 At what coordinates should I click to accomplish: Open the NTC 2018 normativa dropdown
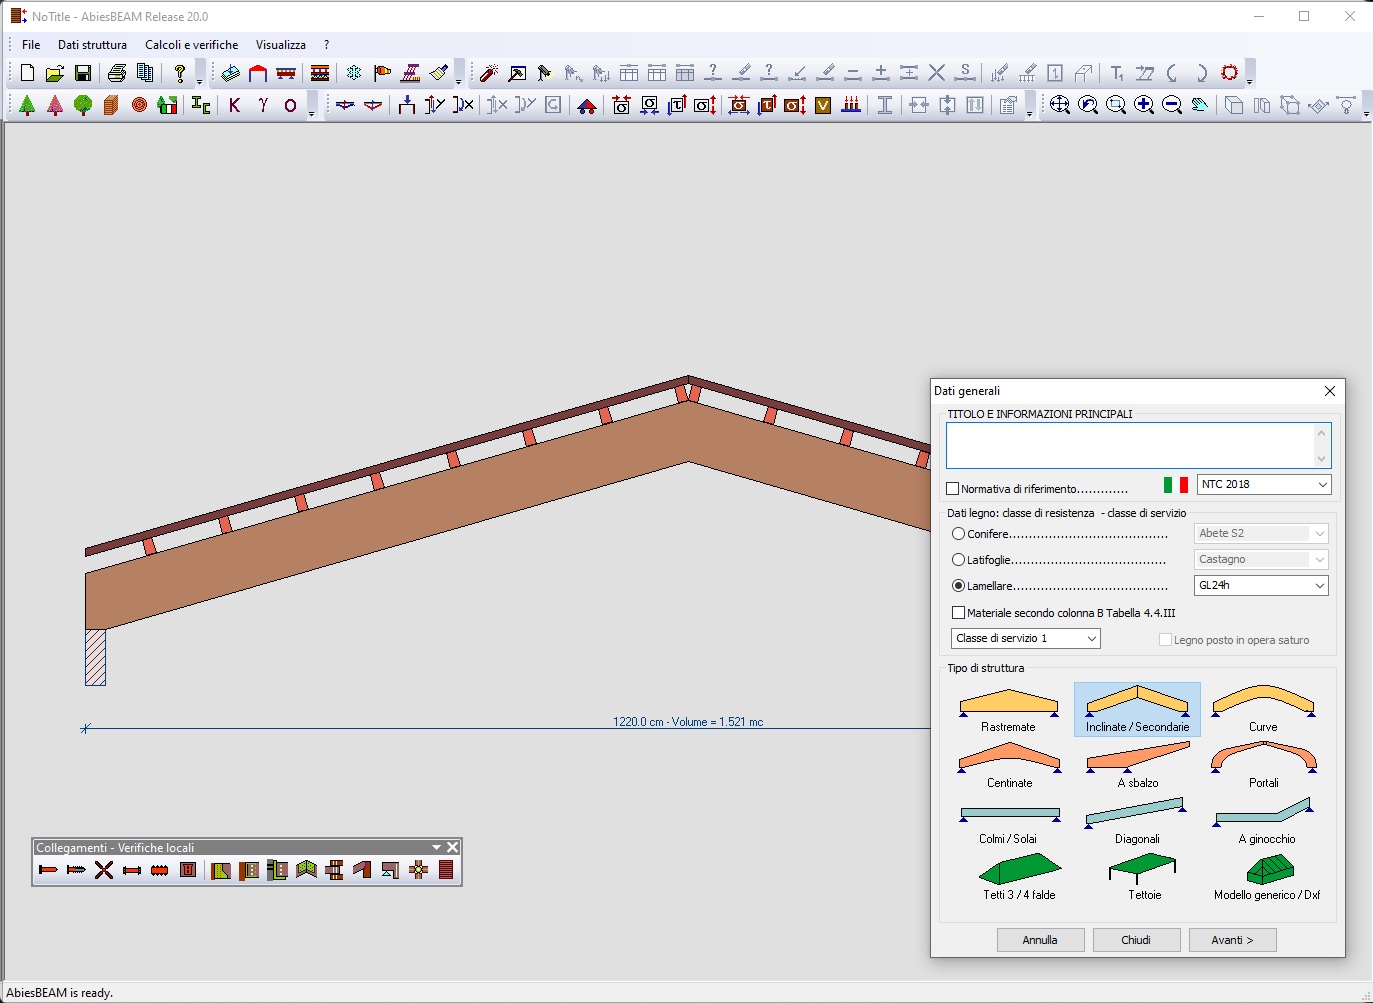[1264, 484]
